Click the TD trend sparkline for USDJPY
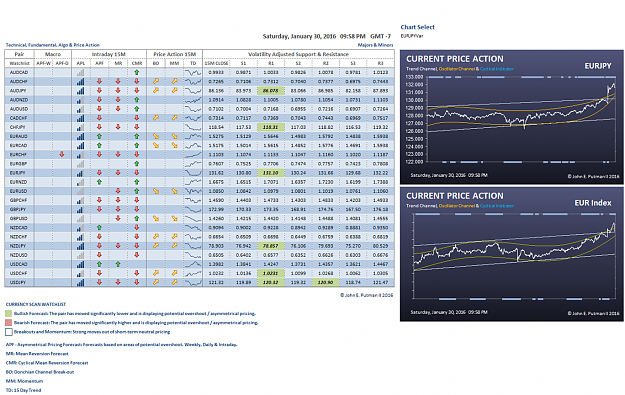 (193, 283)
